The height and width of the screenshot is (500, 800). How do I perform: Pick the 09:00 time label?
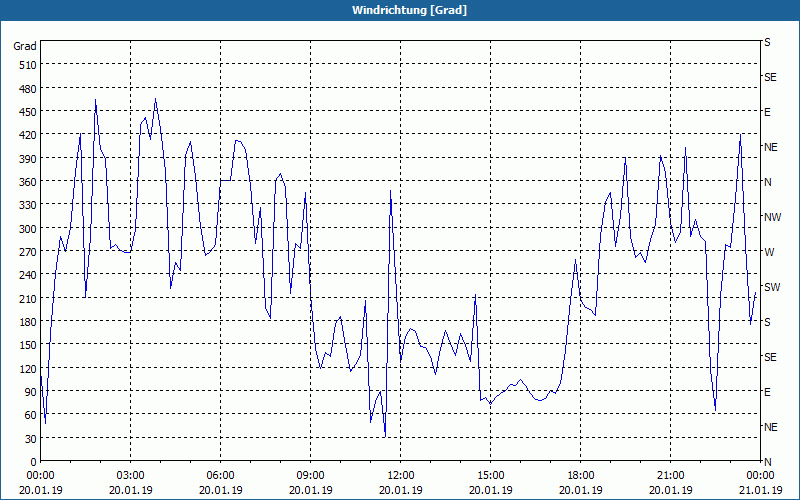point(310,476)
